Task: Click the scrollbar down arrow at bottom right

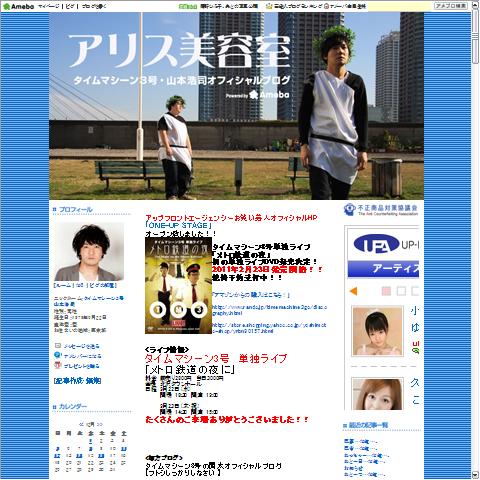Action: (475, 475)
